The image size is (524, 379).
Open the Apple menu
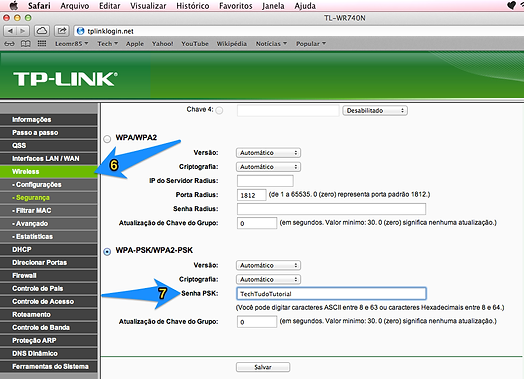[13, 5]
